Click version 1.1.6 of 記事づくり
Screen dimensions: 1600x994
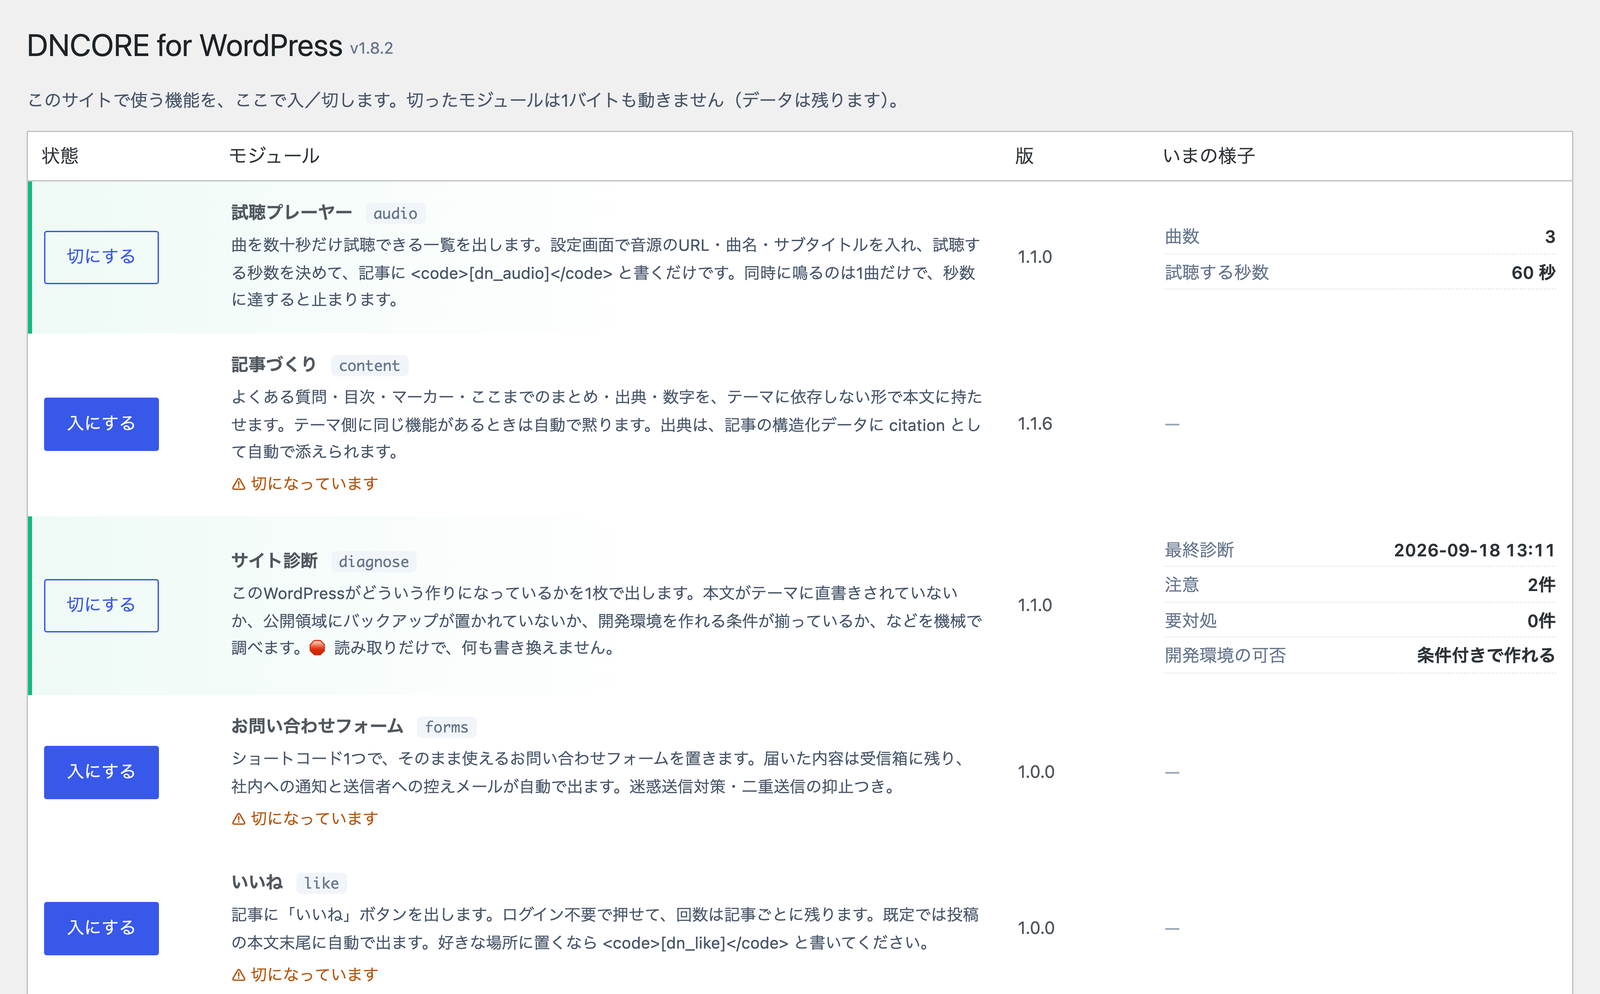pyautogui.click(x=1035, y=424)
